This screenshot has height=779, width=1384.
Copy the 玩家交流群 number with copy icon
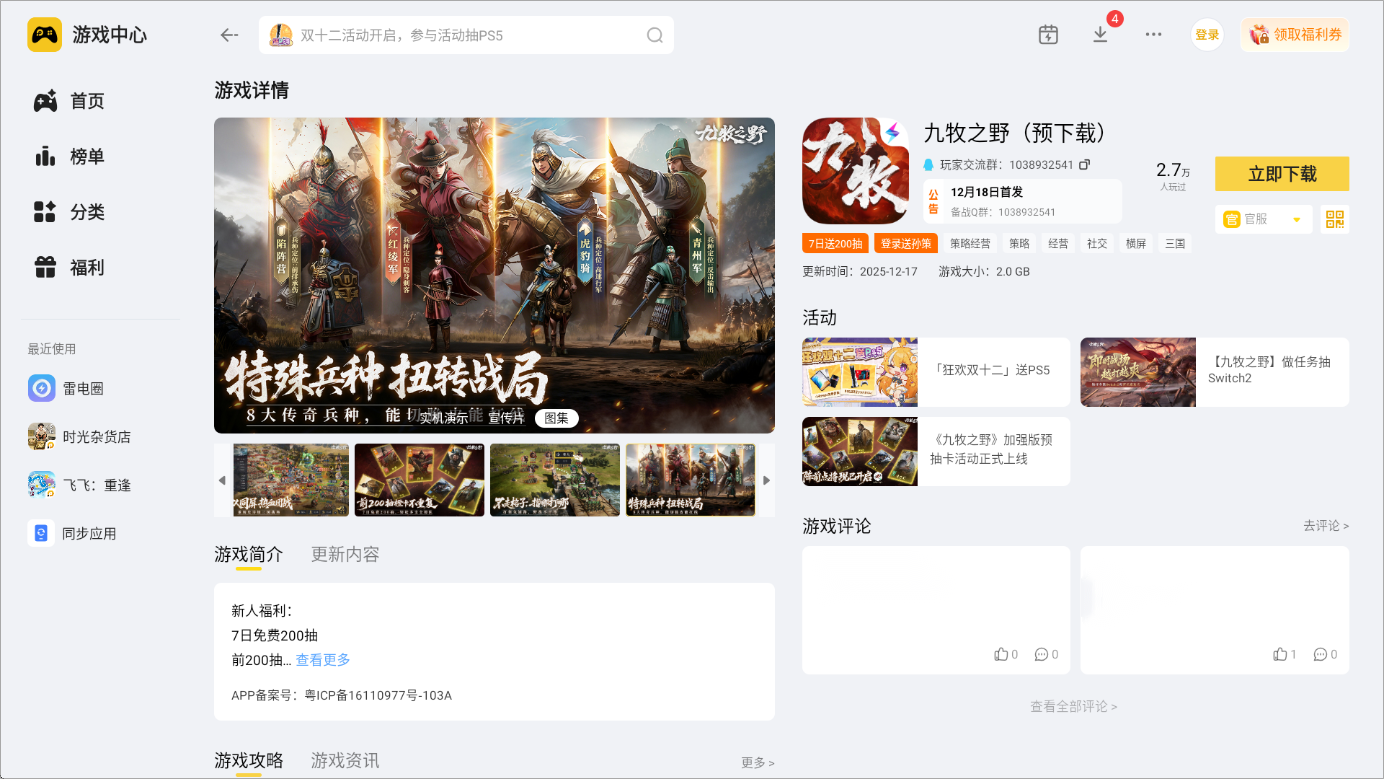pos(1084,164)
